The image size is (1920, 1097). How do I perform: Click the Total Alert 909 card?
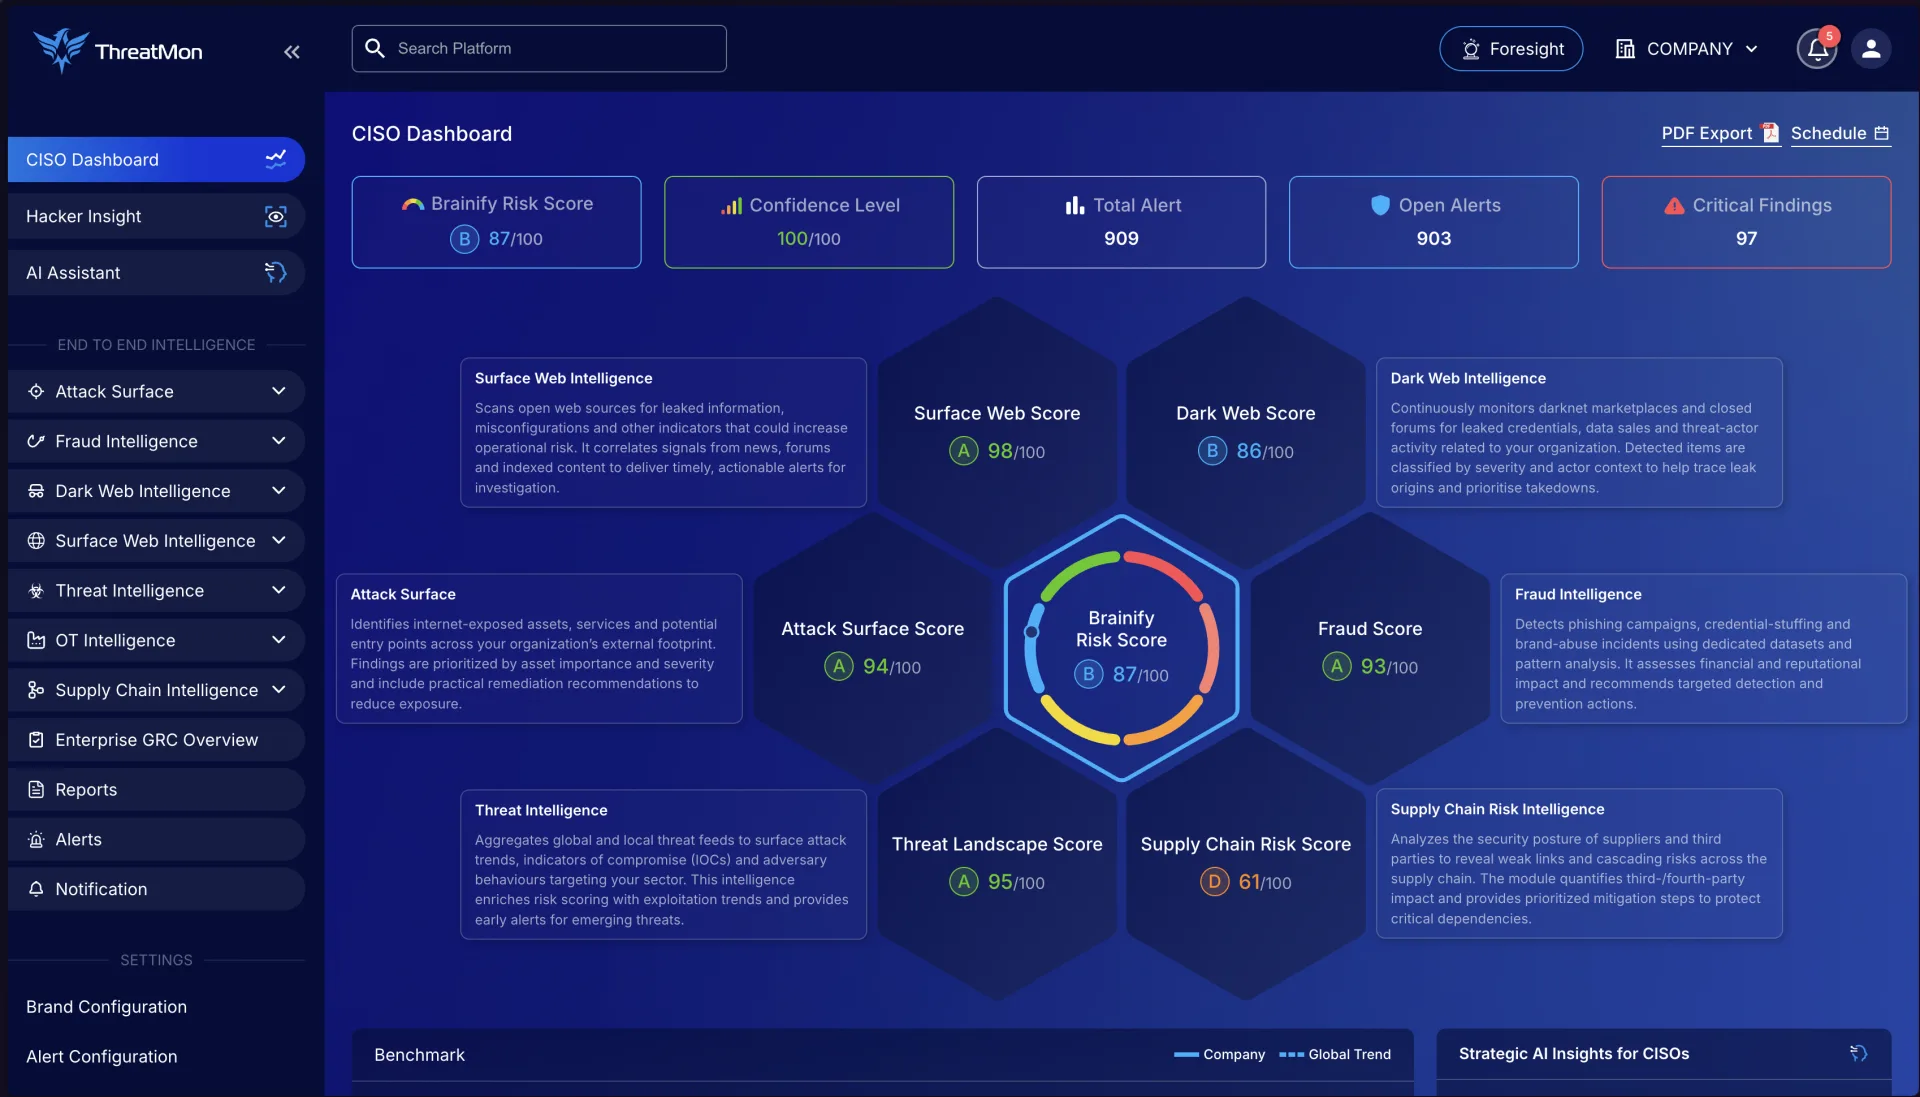pos(1121,222)
